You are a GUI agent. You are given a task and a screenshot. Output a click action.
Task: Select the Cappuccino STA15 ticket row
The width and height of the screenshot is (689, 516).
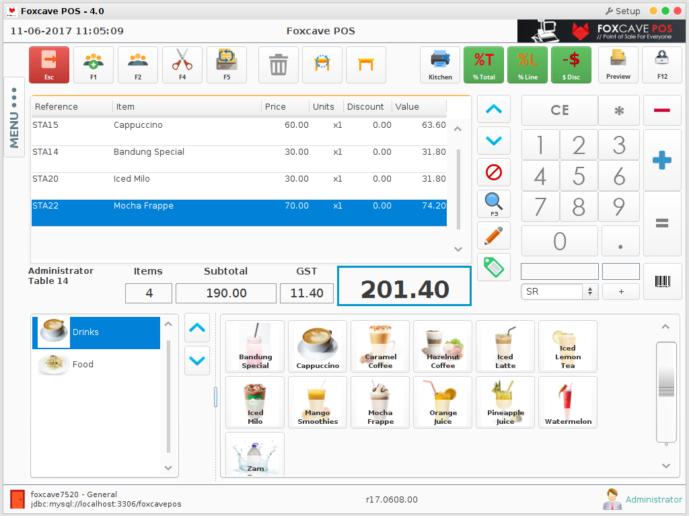point(239,131)
